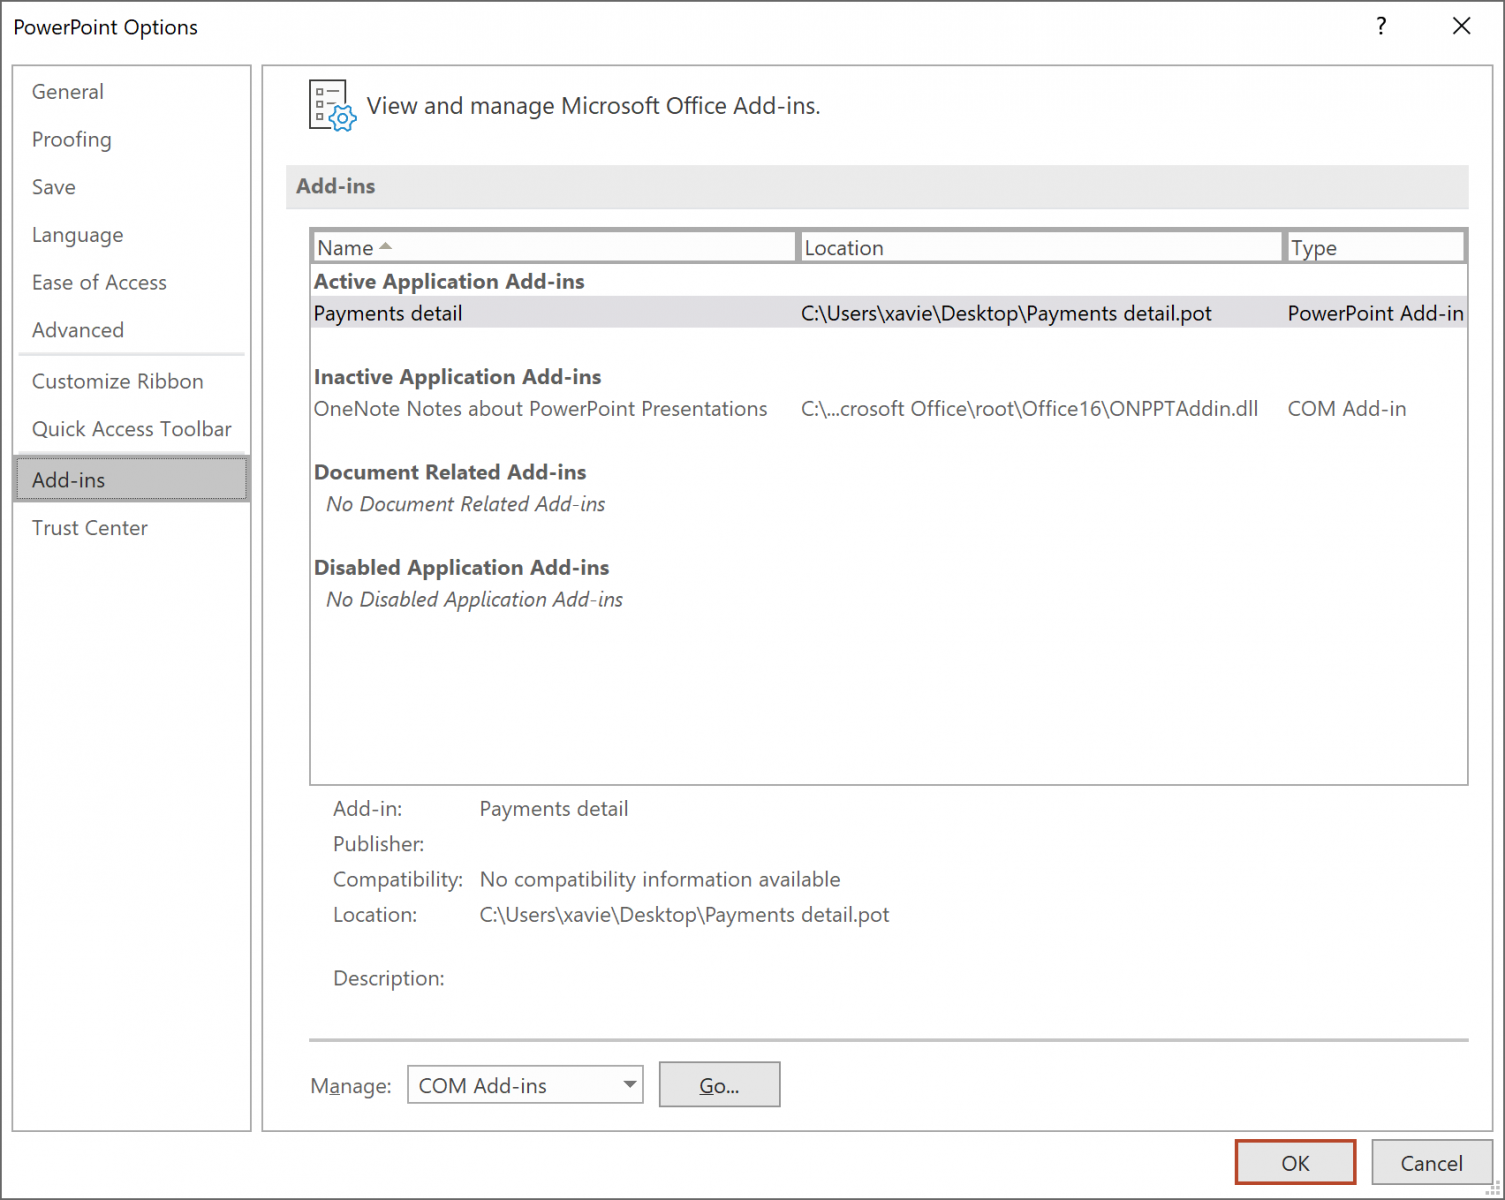Select Customize Ribbon in sidebar

click(x=118, y=381)
